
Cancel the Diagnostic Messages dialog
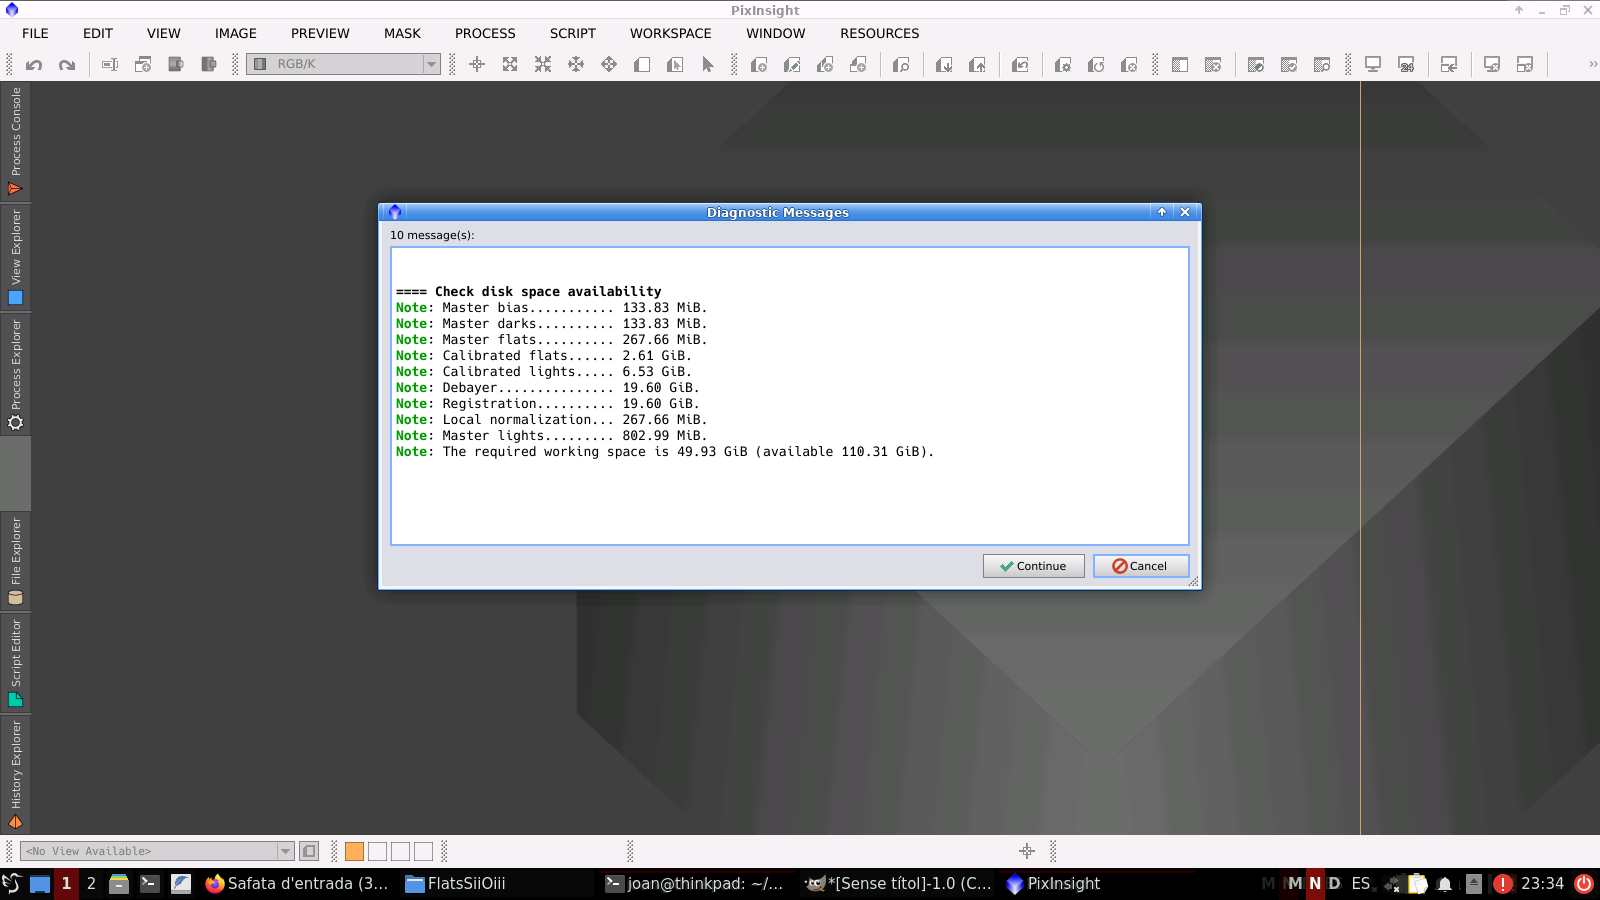(1140, 566)
